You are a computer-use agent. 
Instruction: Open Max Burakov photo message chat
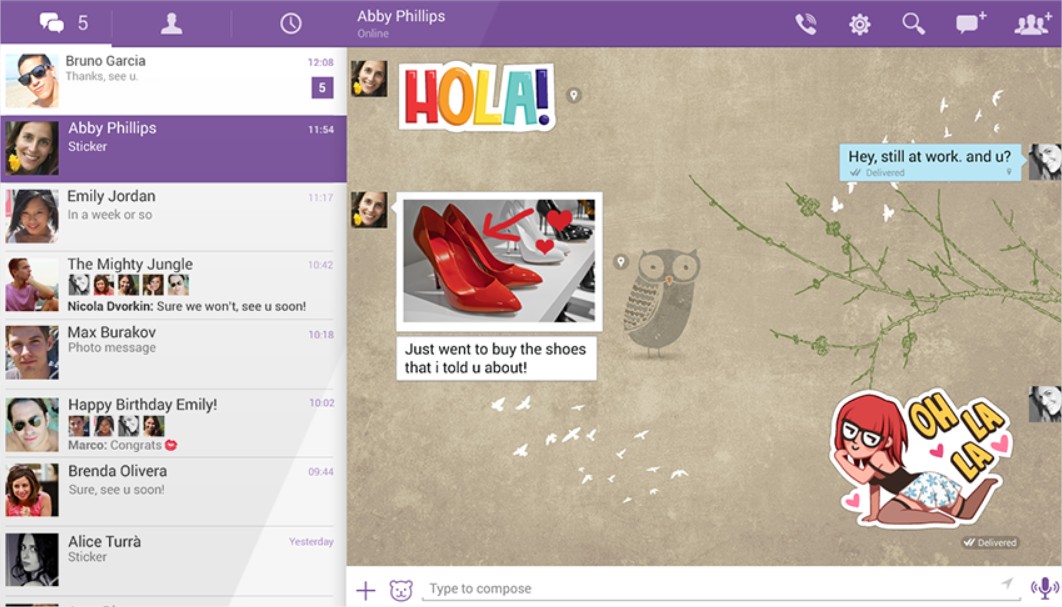(x=173, y=352)
